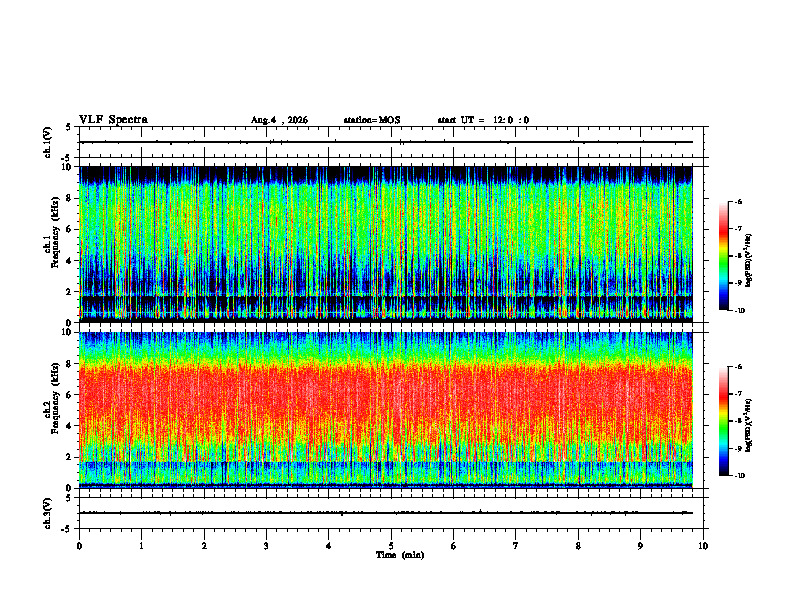Click the ch.2 color scale 'log(PSD)' units label
The width and height of the screenshot is (792, 612).
click(x=749, y=426)
